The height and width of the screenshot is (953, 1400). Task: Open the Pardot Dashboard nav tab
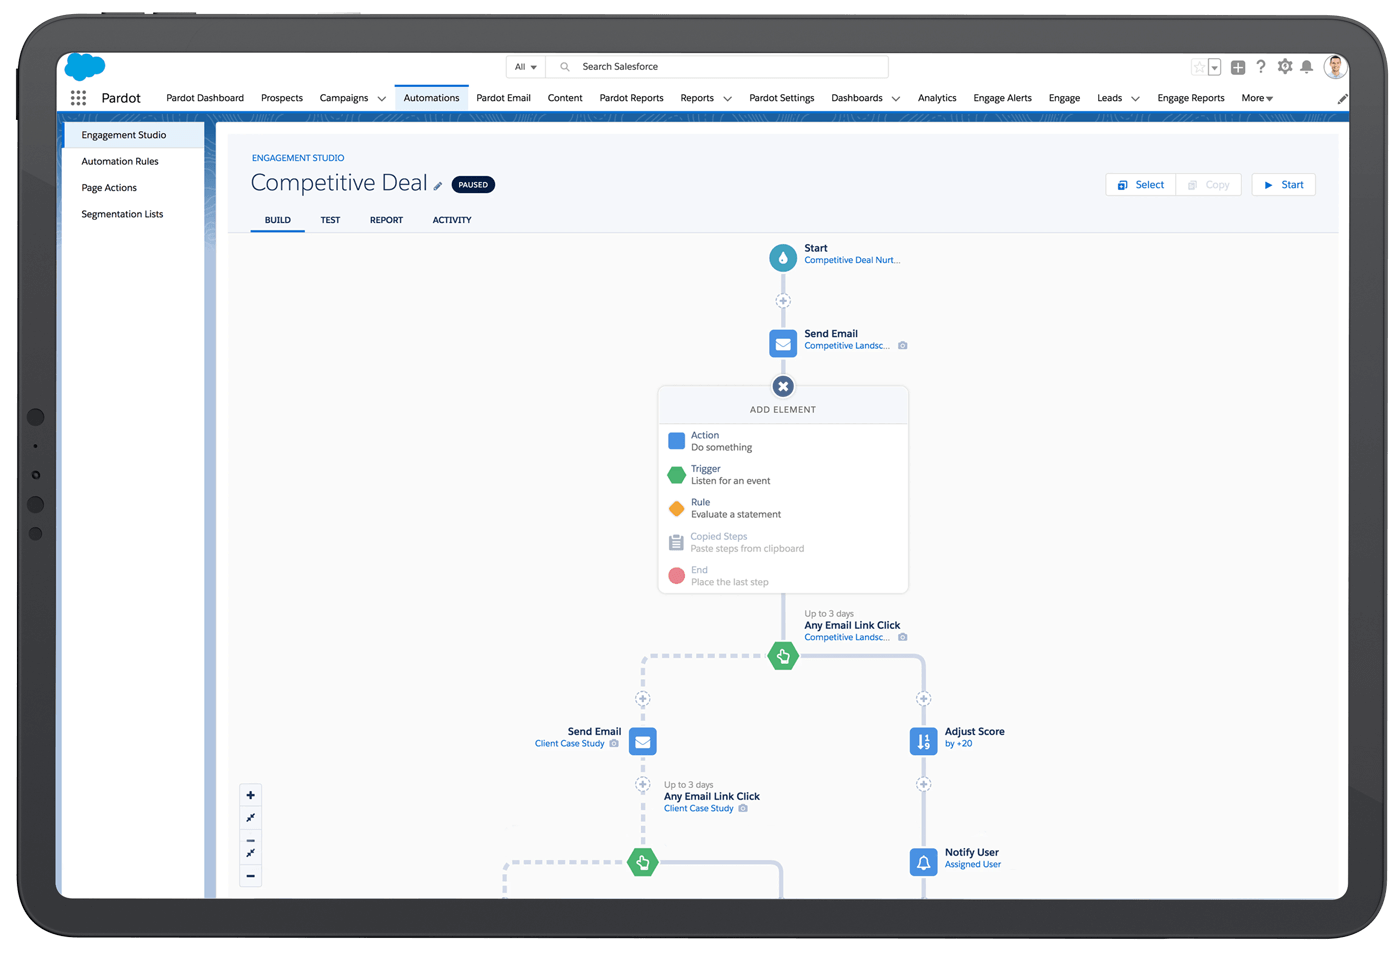pyautogui.click(x=205, y=98)
